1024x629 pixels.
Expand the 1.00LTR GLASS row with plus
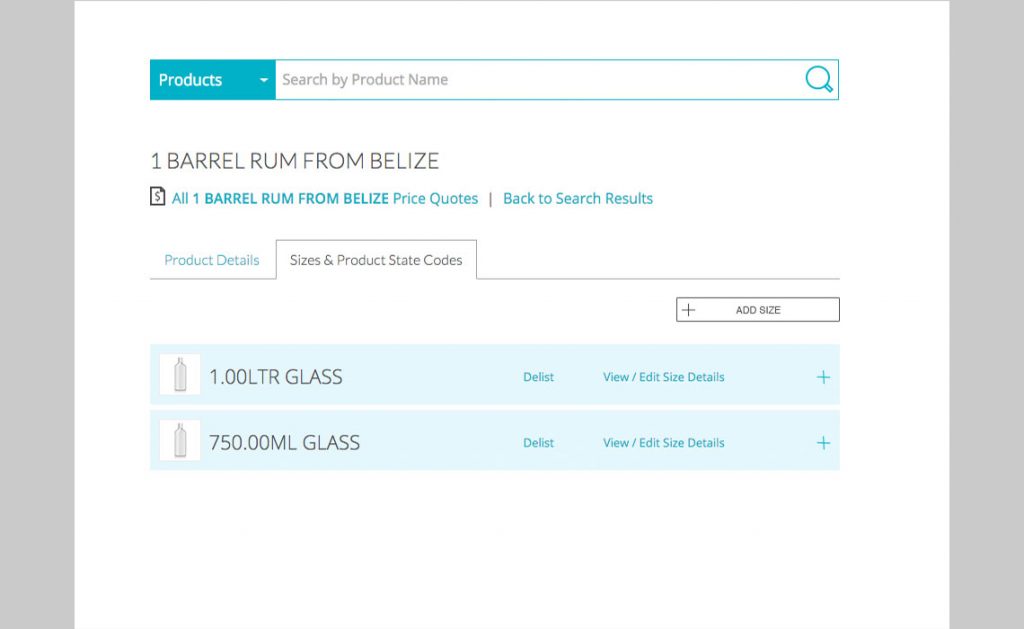pos(823,377)
